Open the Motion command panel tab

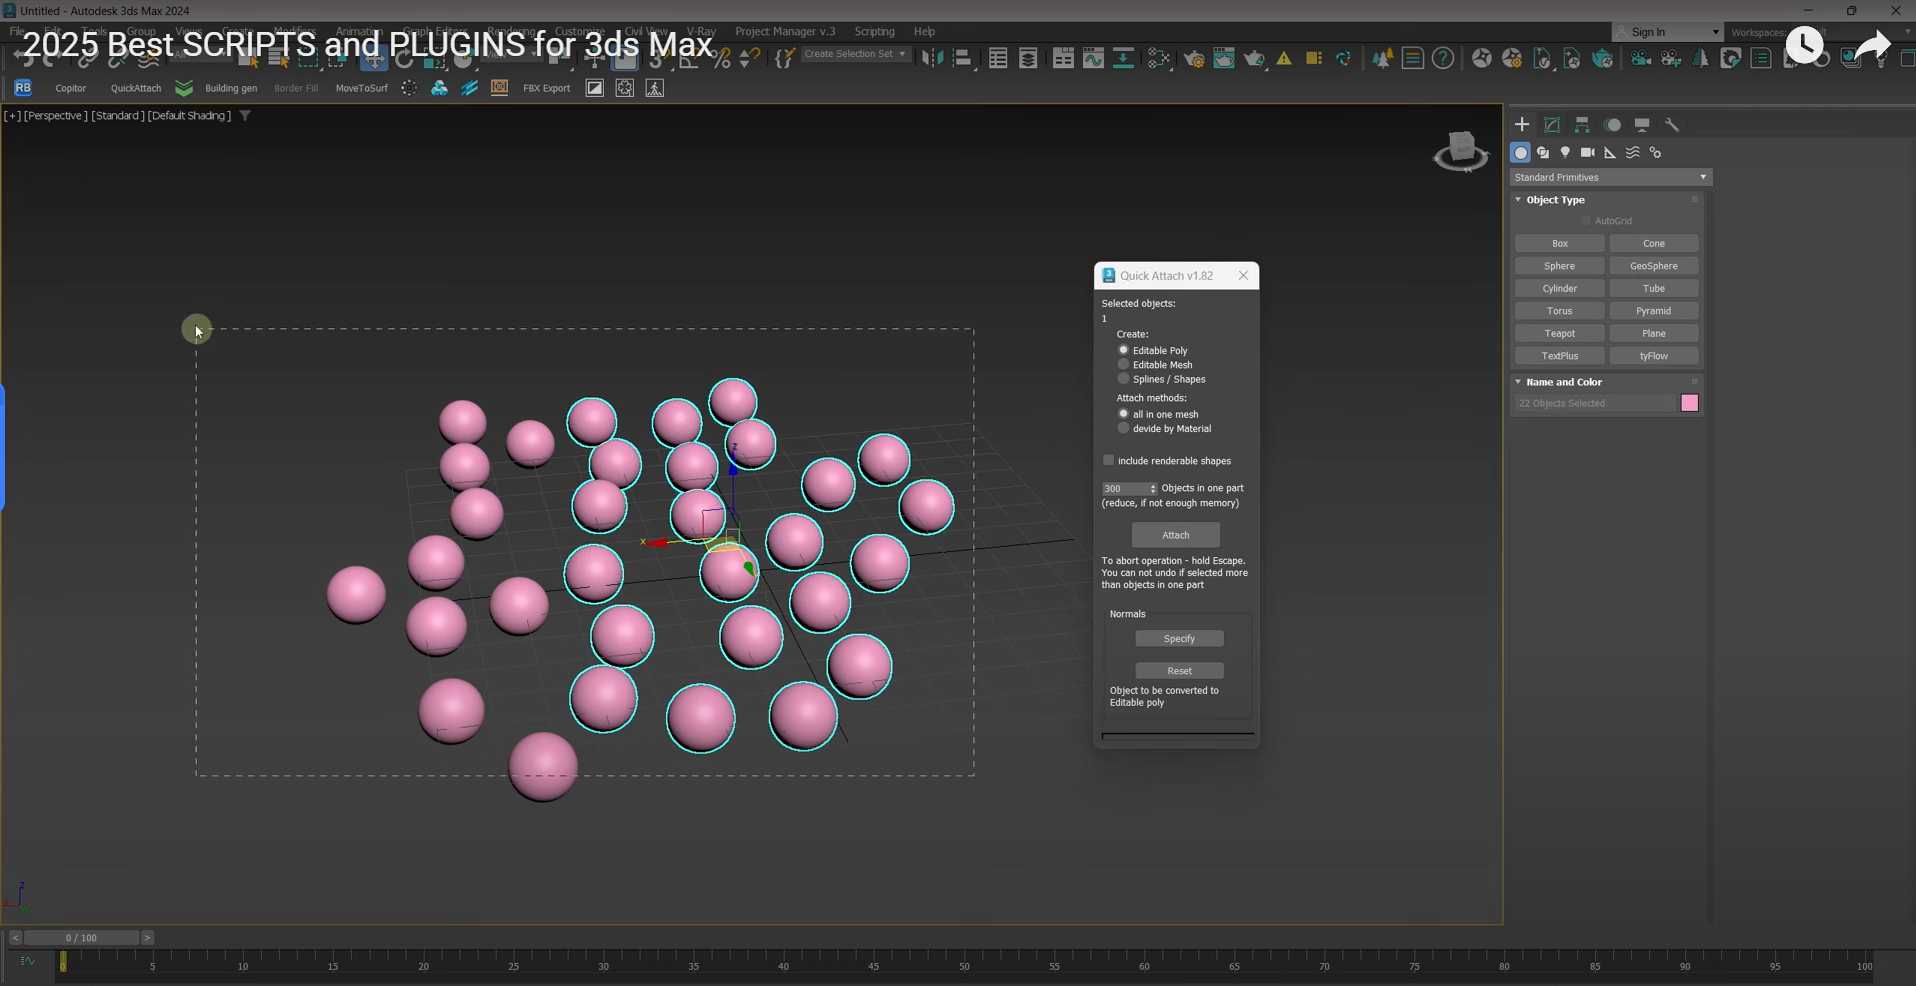pyautogui.click(x=1612, y=125)
